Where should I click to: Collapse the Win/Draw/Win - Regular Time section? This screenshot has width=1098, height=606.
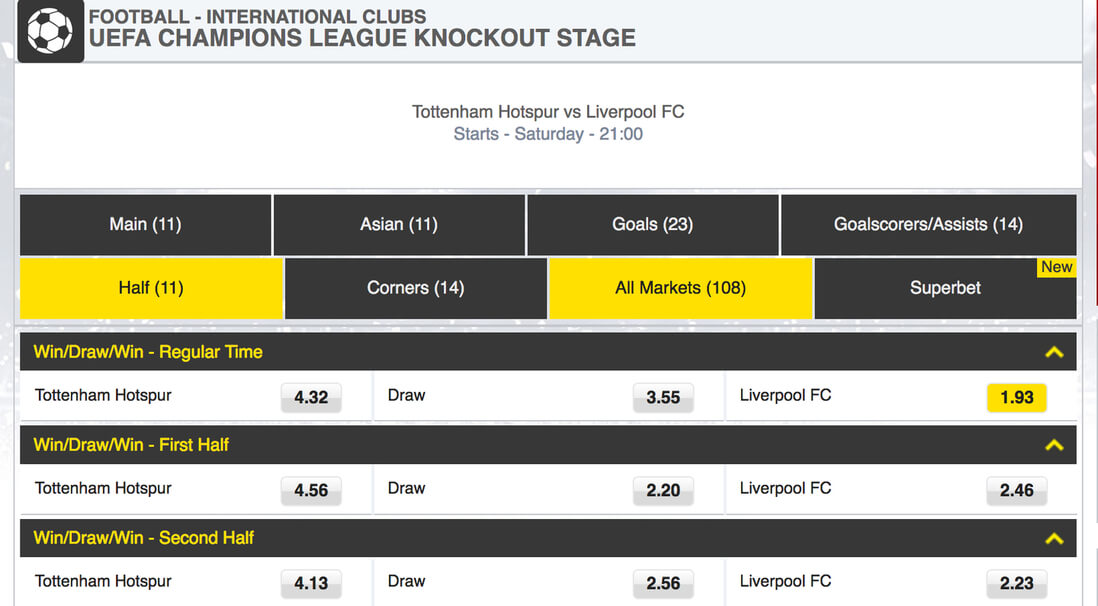(1054, 352)
